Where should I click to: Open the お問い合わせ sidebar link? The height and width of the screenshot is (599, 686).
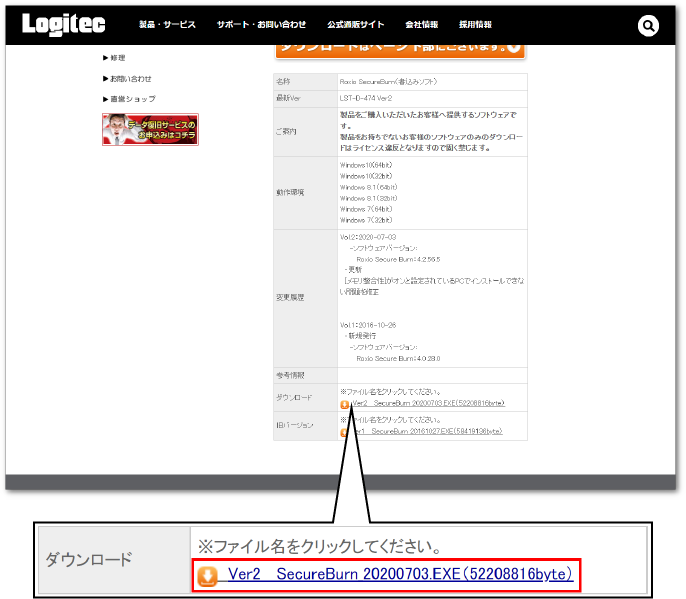[x=127, y=79]
